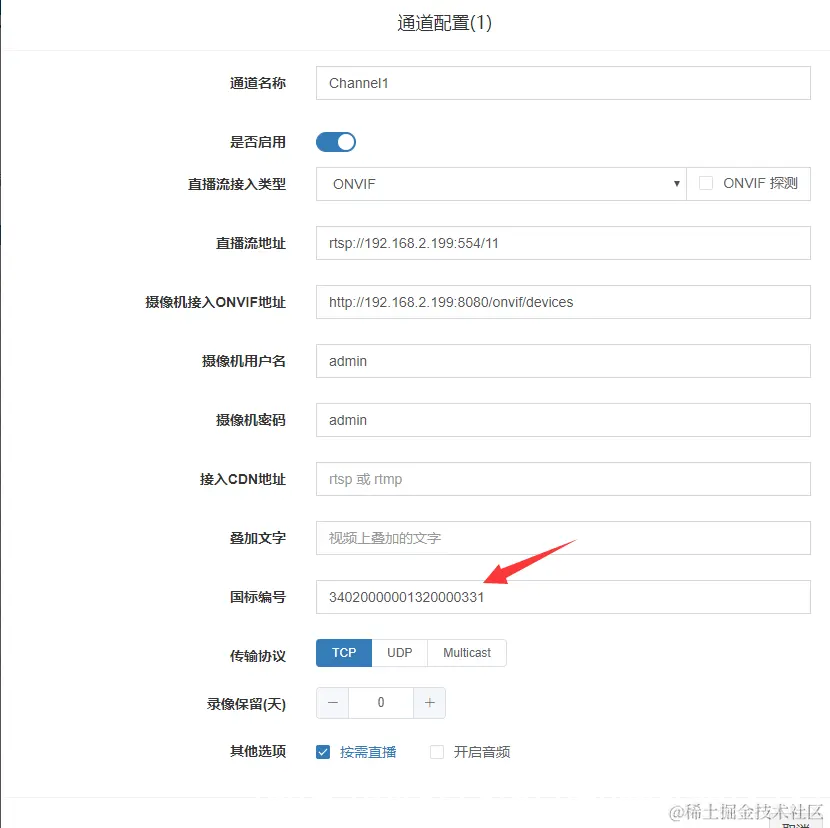Image resolution: width=830 pixels, height=828 pixels.
Task: Click the dropdown arrow on the stream type selector
Action: 677,184
